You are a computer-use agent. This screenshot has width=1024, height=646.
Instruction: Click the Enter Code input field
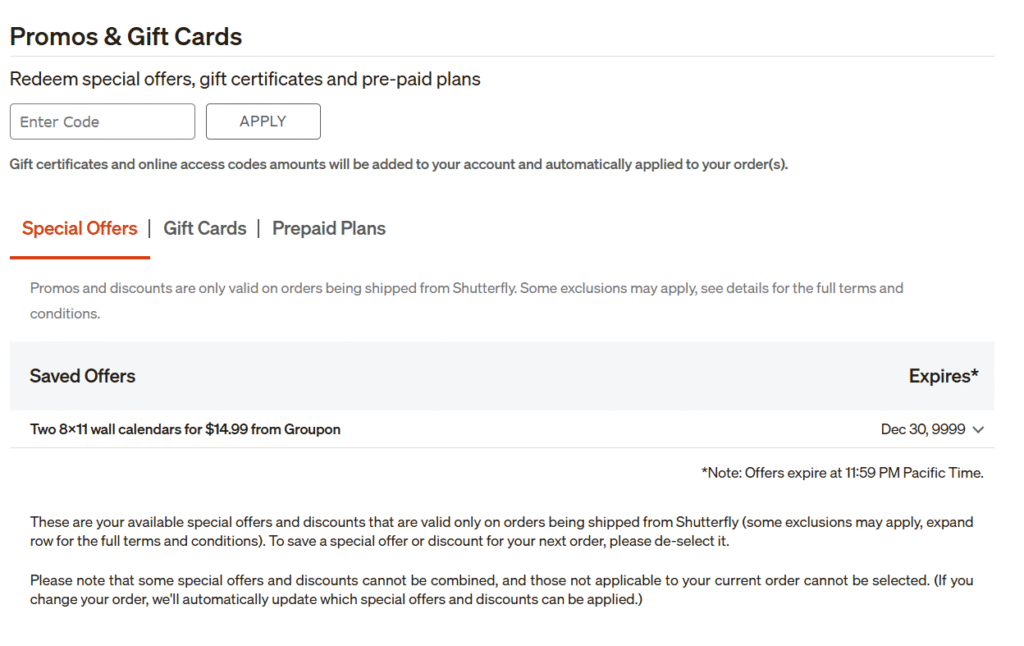pyautogui.click(x=102, y=122)
